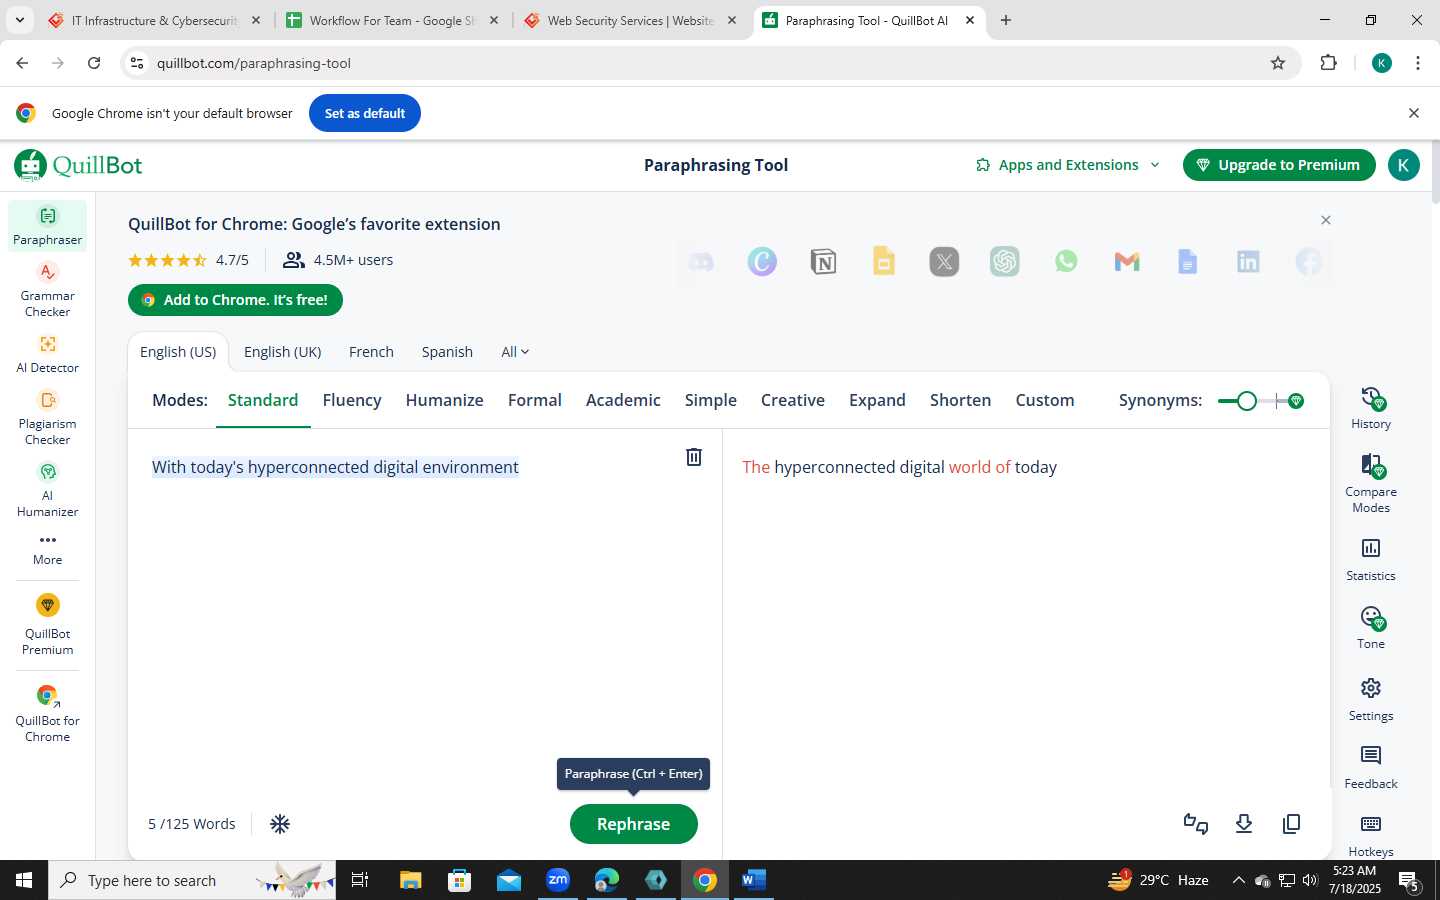Image resolution: width=1440 pixels, height=900 pixels.
Task: Select English (UK) language tab
Action: click(x=283, y=352)
